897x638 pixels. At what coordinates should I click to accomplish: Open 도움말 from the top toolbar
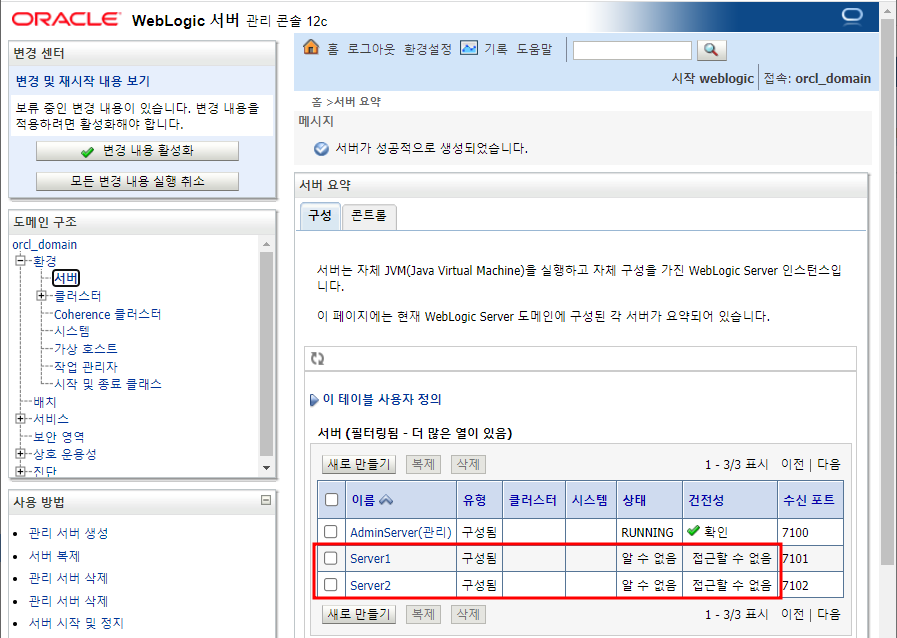pyautogui.click(x=534, y=49)
